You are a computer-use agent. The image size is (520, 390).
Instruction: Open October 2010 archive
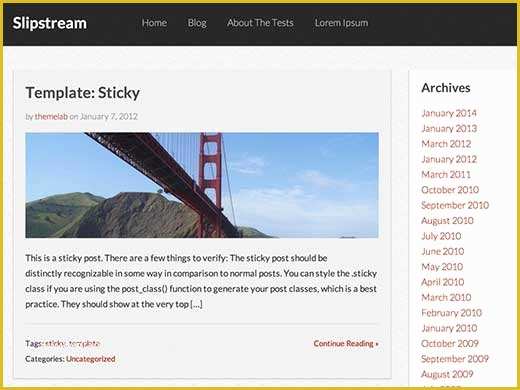[x=450, y=190]
